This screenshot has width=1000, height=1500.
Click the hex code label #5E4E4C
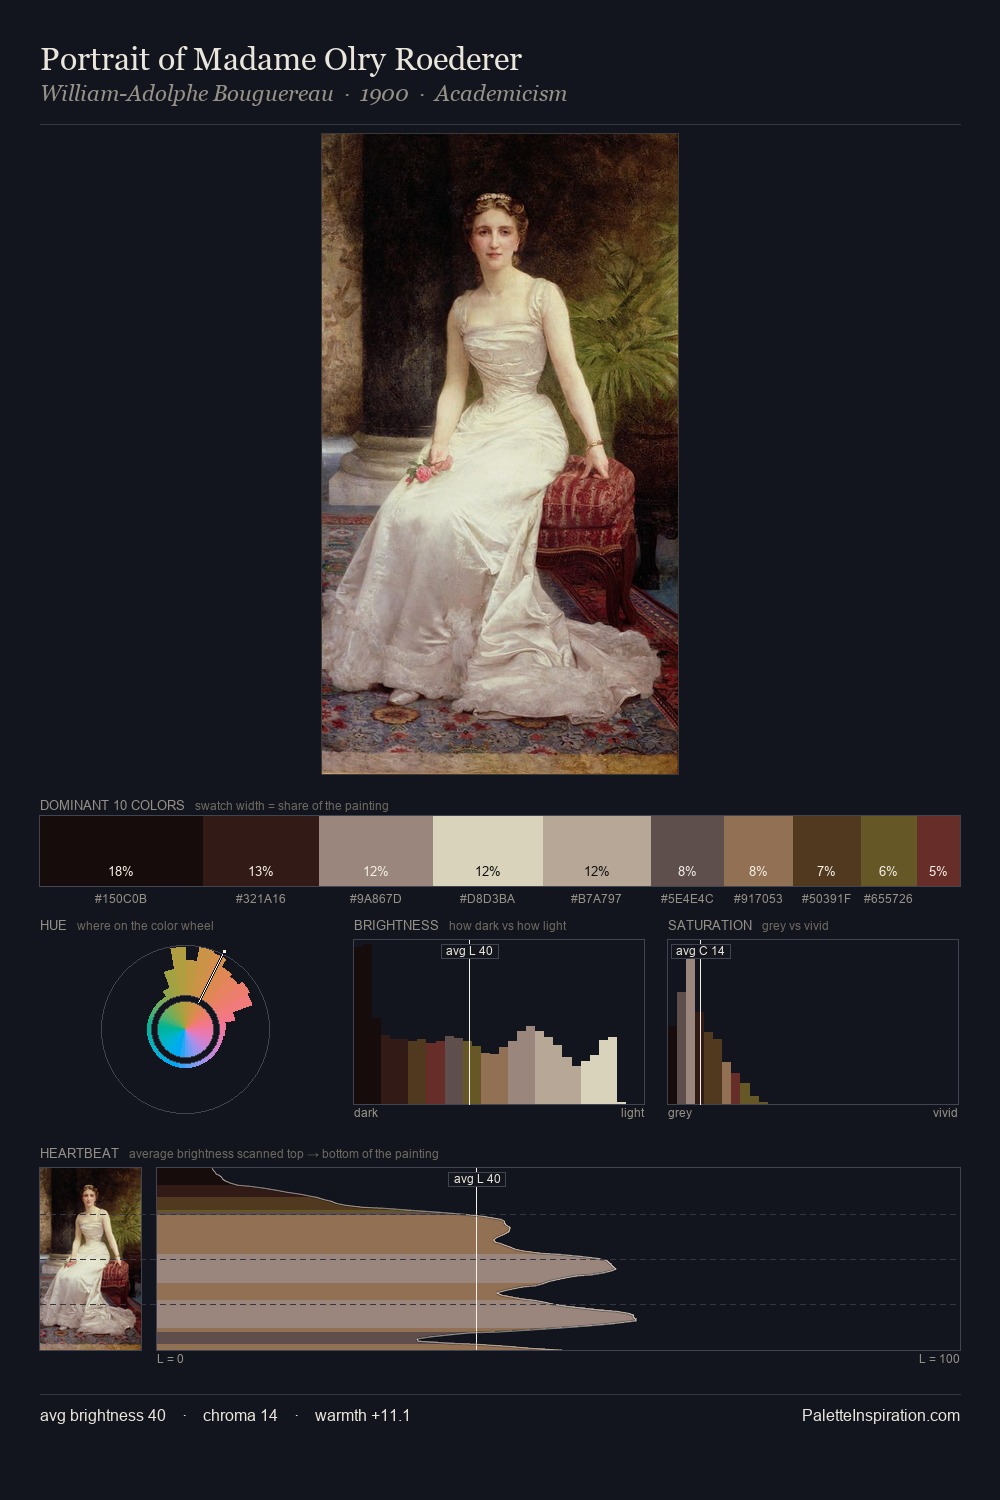(x=687, y=899)
